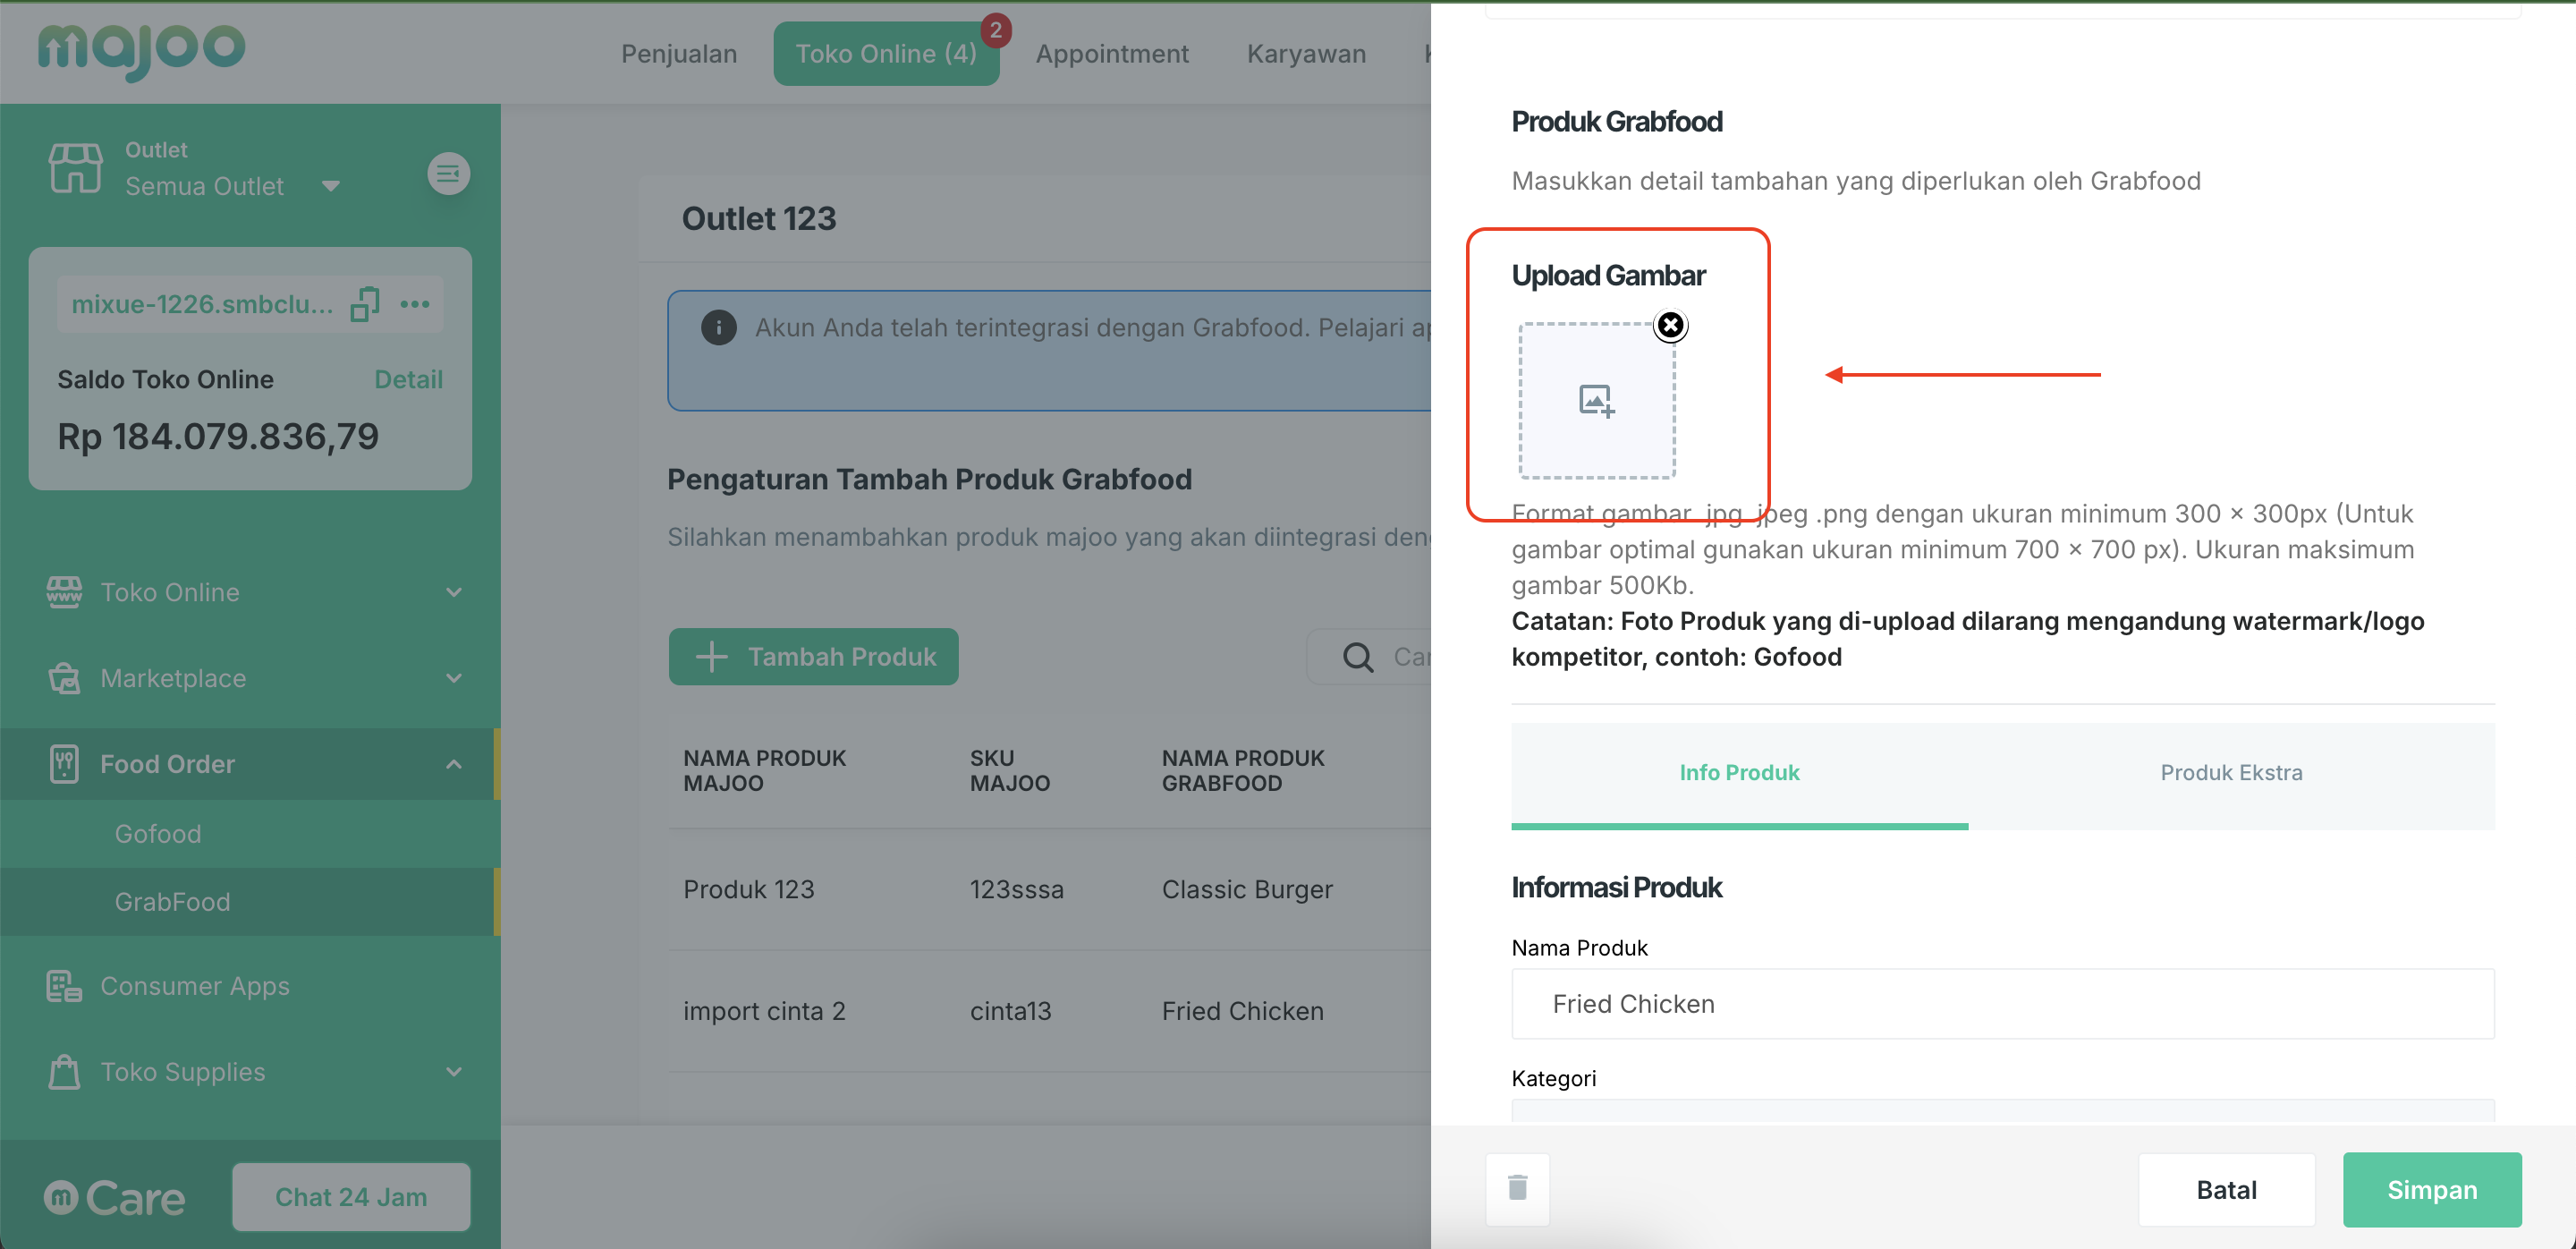Open the Karyawan menu
This screenshot has width=2576, height=1249.
[x=1306, y=54]
